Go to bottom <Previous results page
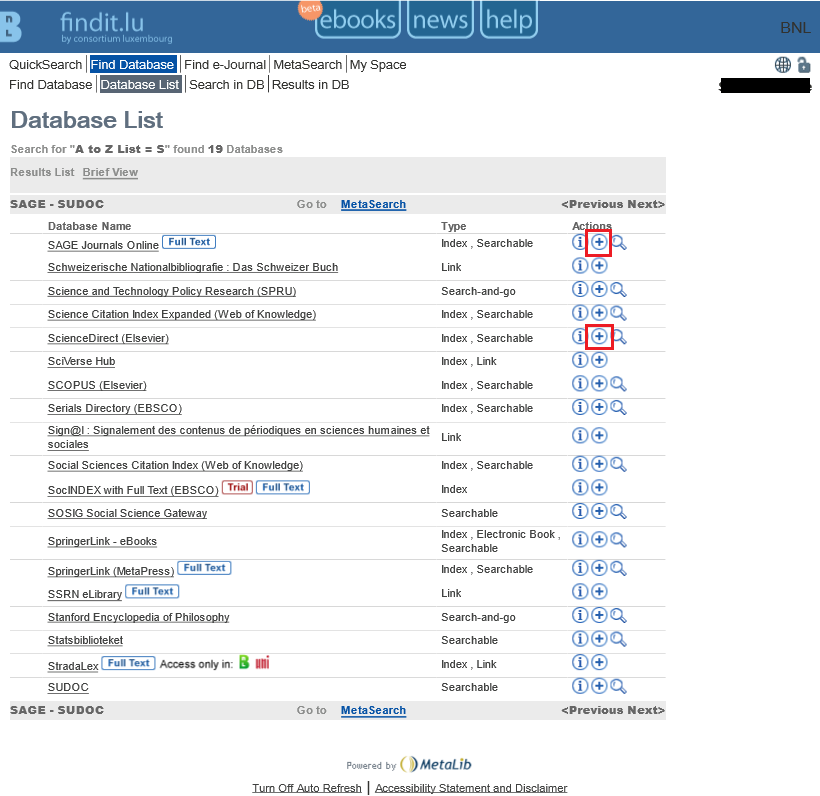Screen dimensions: 820x796 pos(593,710)
